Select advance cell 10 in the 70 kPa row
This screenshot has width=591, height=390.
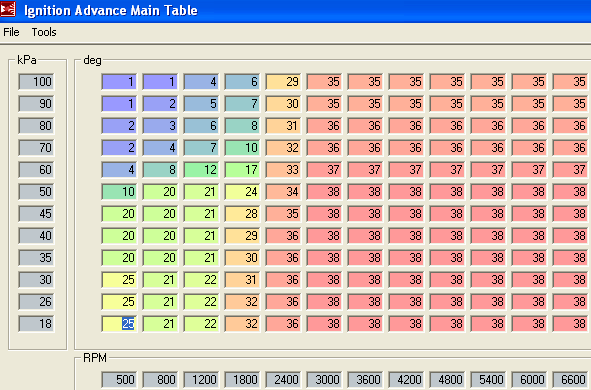pos(242,147)
